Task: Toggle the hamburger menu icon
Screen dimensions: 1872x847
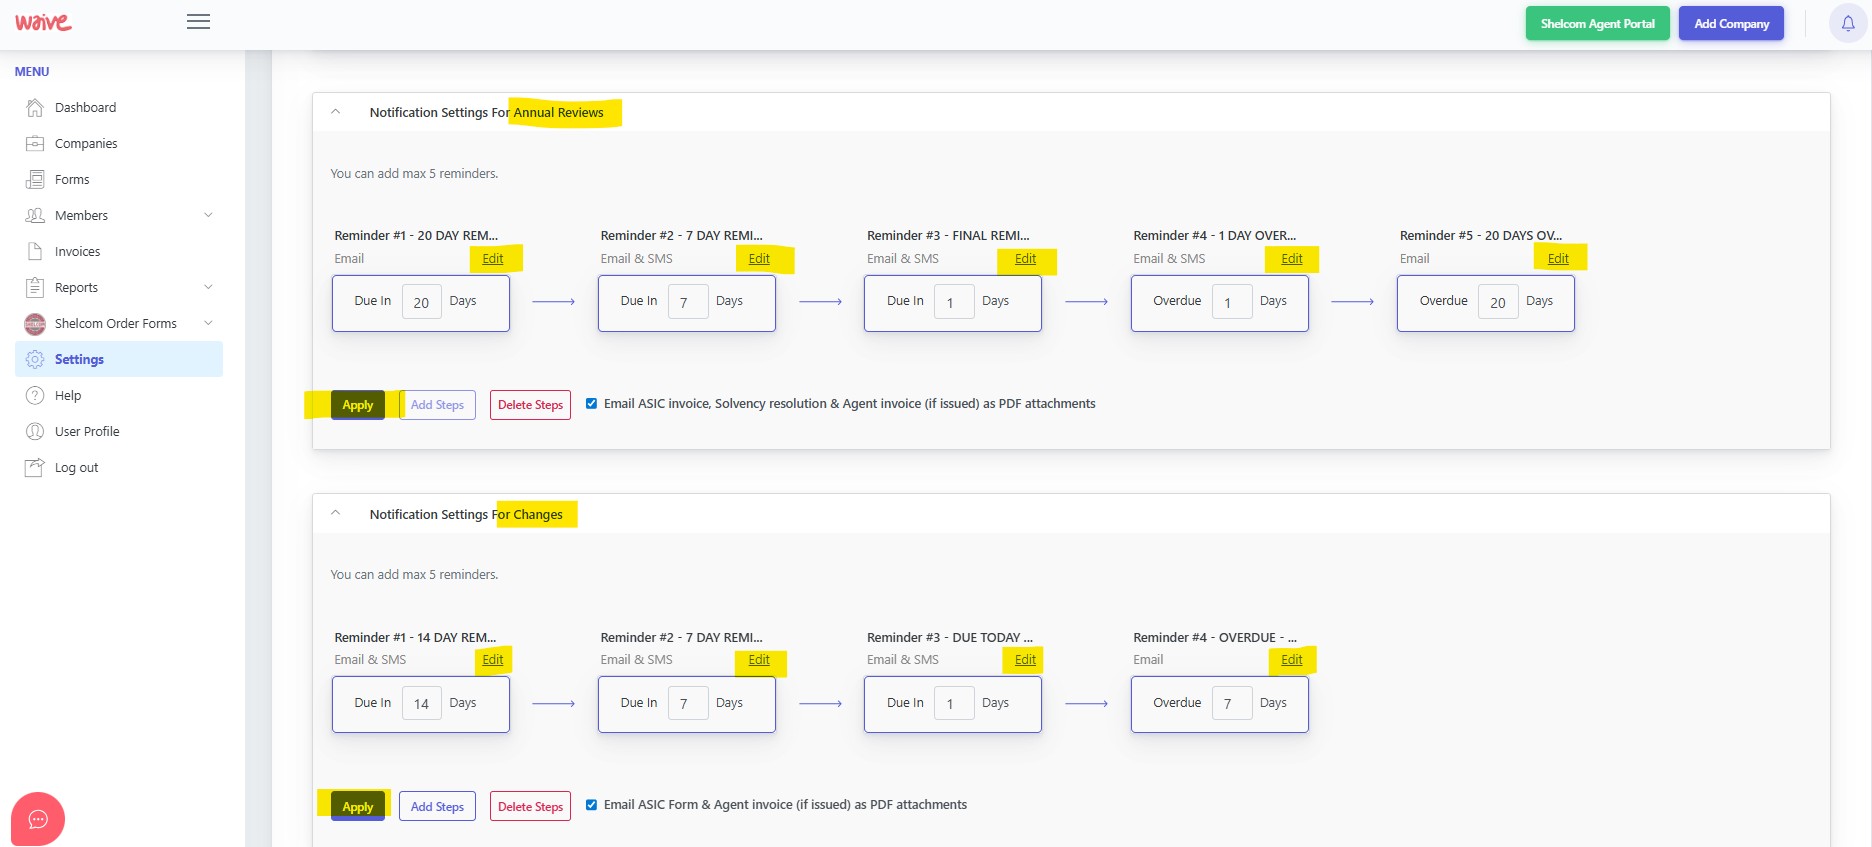Action: click(198, 22)
